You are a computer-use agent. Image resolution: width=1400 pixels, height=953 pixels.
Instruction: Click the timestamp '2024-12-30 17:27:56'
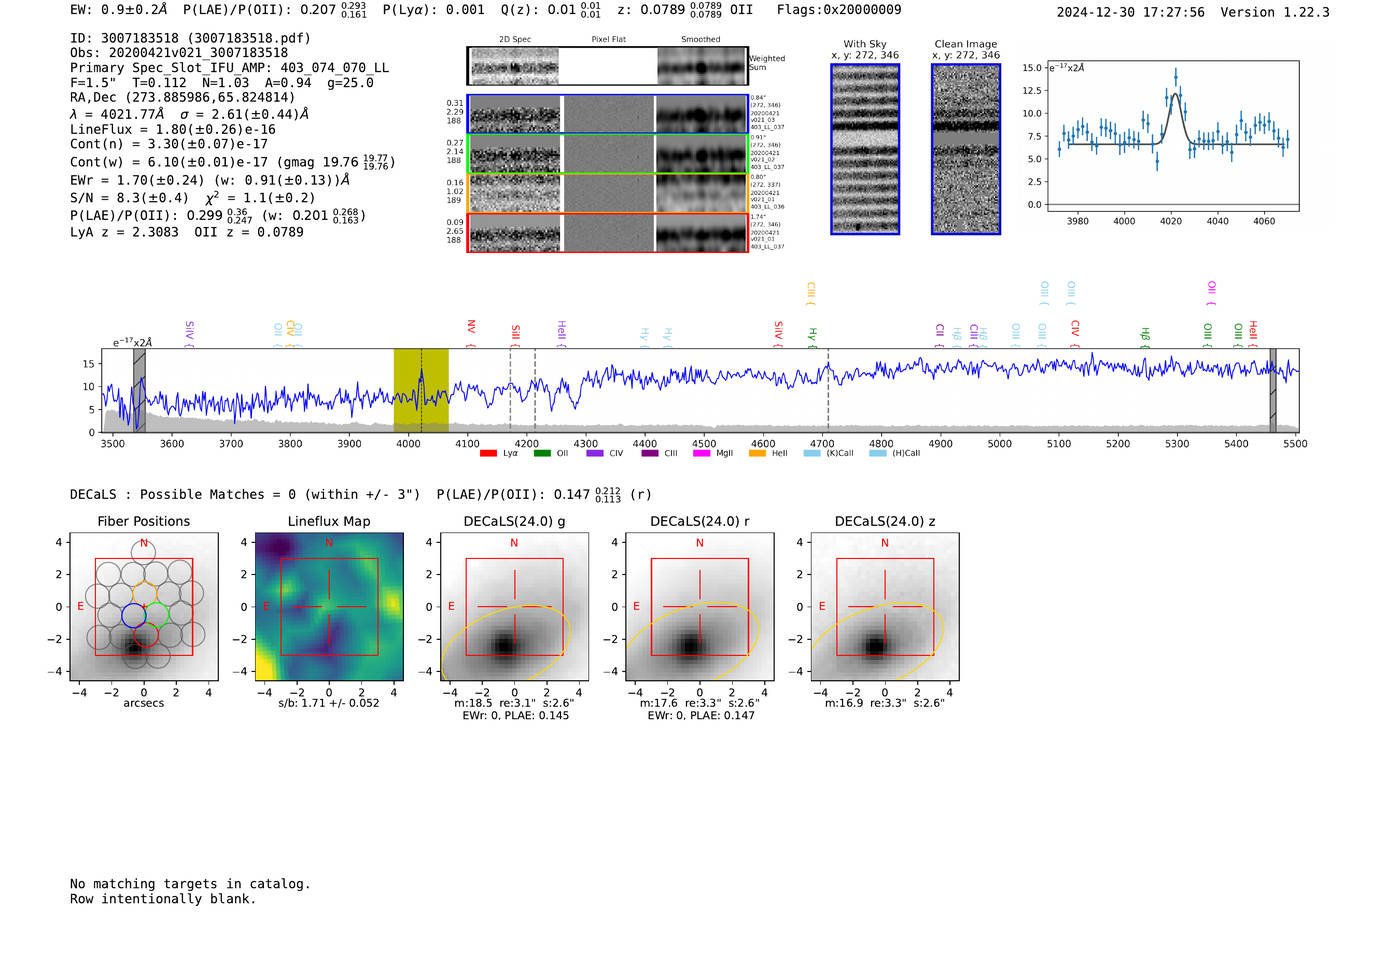1131,13
